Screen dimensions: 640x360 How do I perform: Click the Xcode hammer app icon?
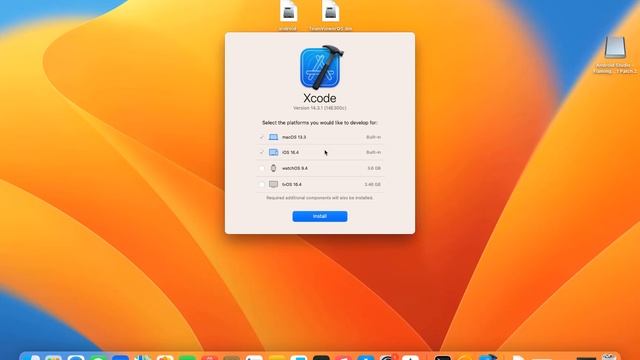(322, 67)
